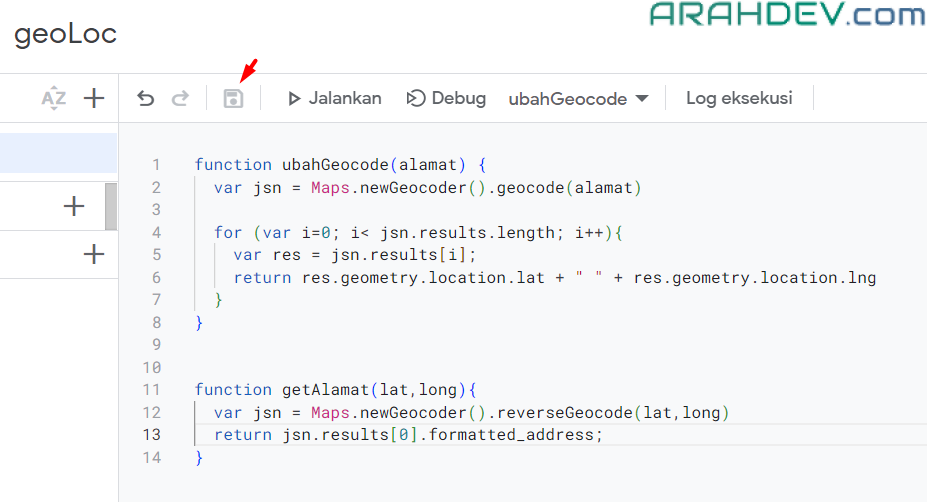Viewport: 927px width, 502px height.
Task: Click line number 1 in the gutter
Action: pos(155,165)
